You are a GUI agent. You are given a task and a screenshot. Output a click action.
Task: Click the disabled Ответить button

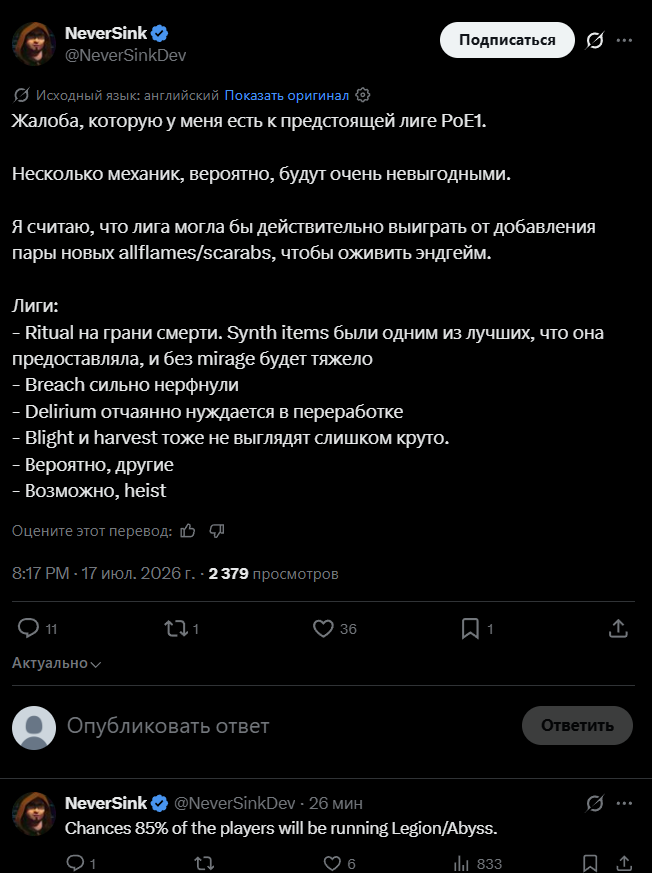[577, 725]
